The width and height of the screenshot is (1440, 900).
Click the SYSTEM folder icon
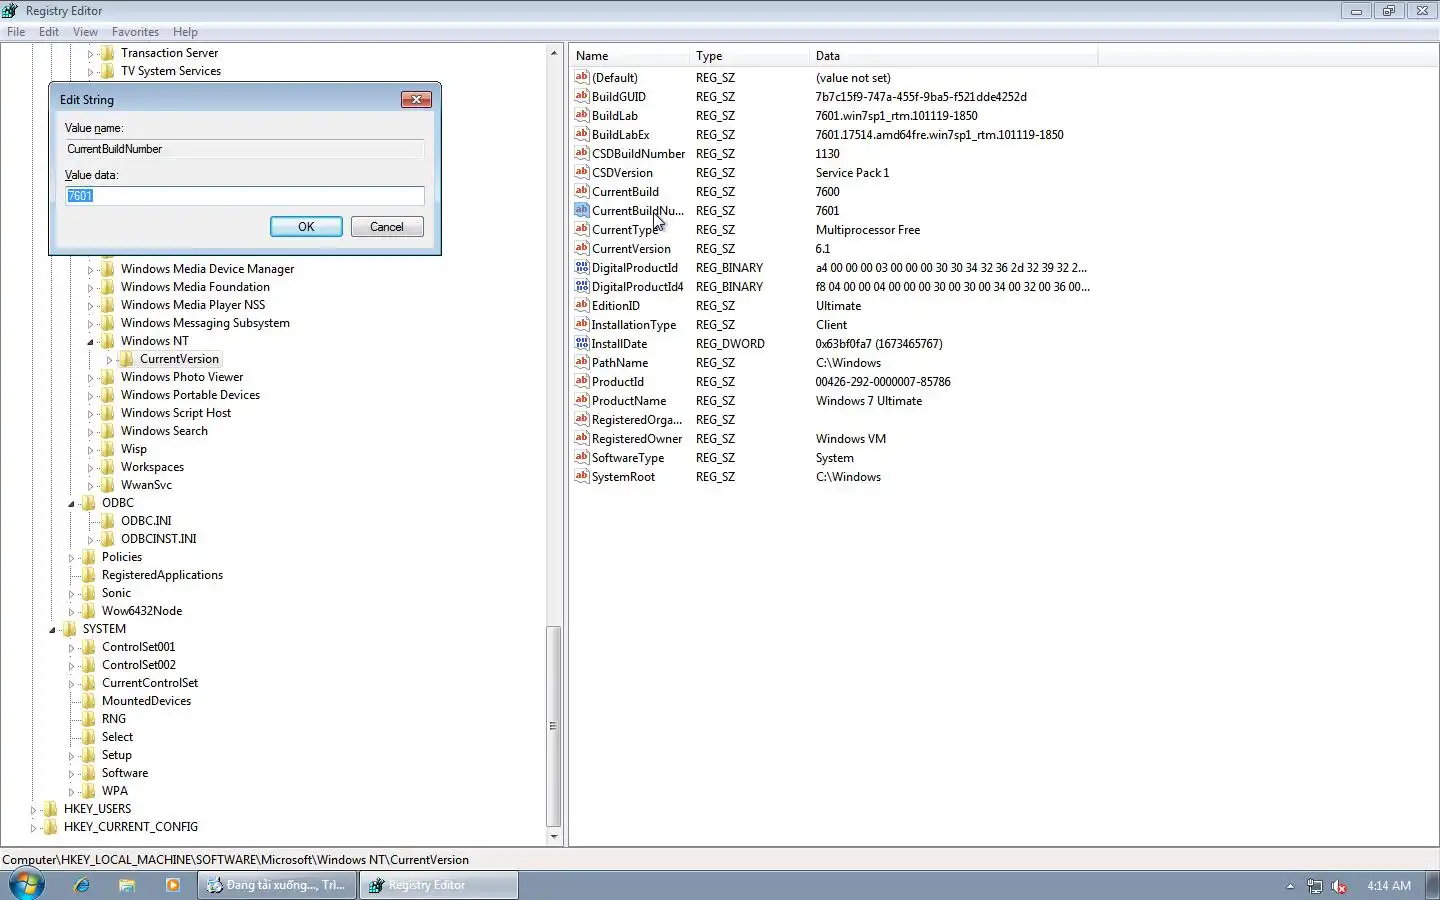pos(70,629)
